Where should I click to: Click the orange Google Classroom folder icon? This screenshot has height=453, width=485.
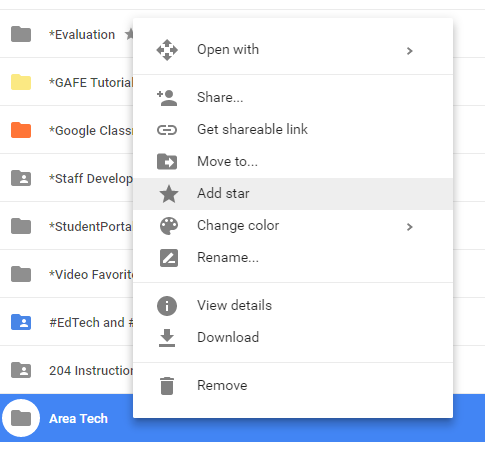21,130
